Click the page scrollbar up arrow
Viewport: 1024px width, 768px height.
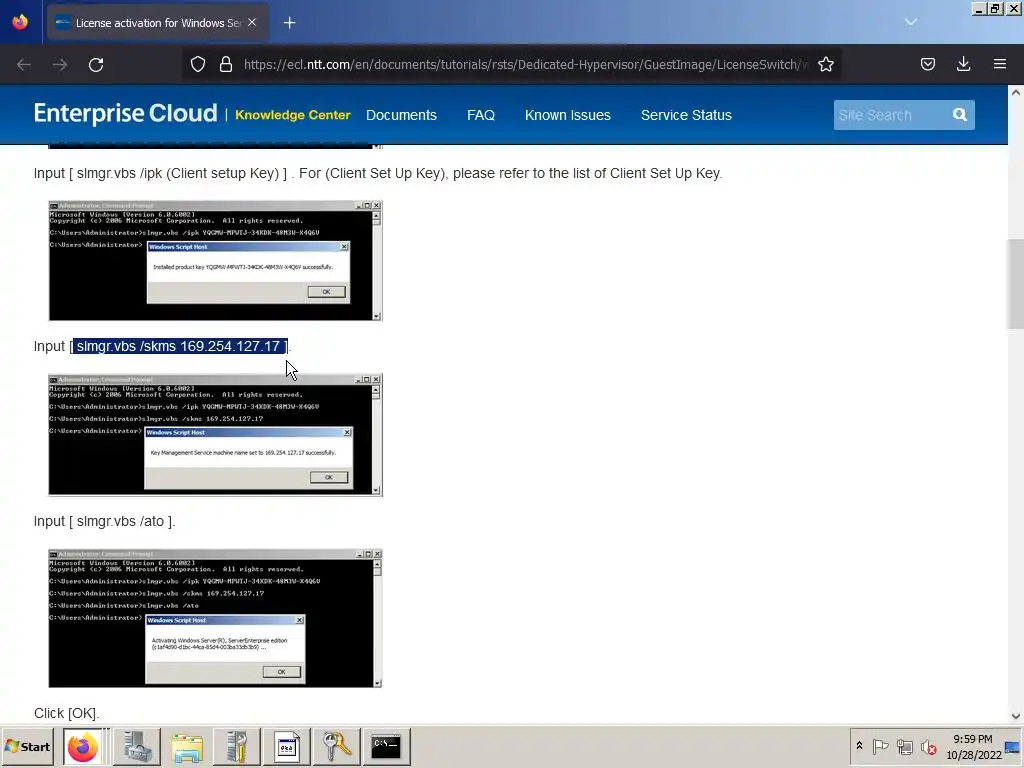1016,92
